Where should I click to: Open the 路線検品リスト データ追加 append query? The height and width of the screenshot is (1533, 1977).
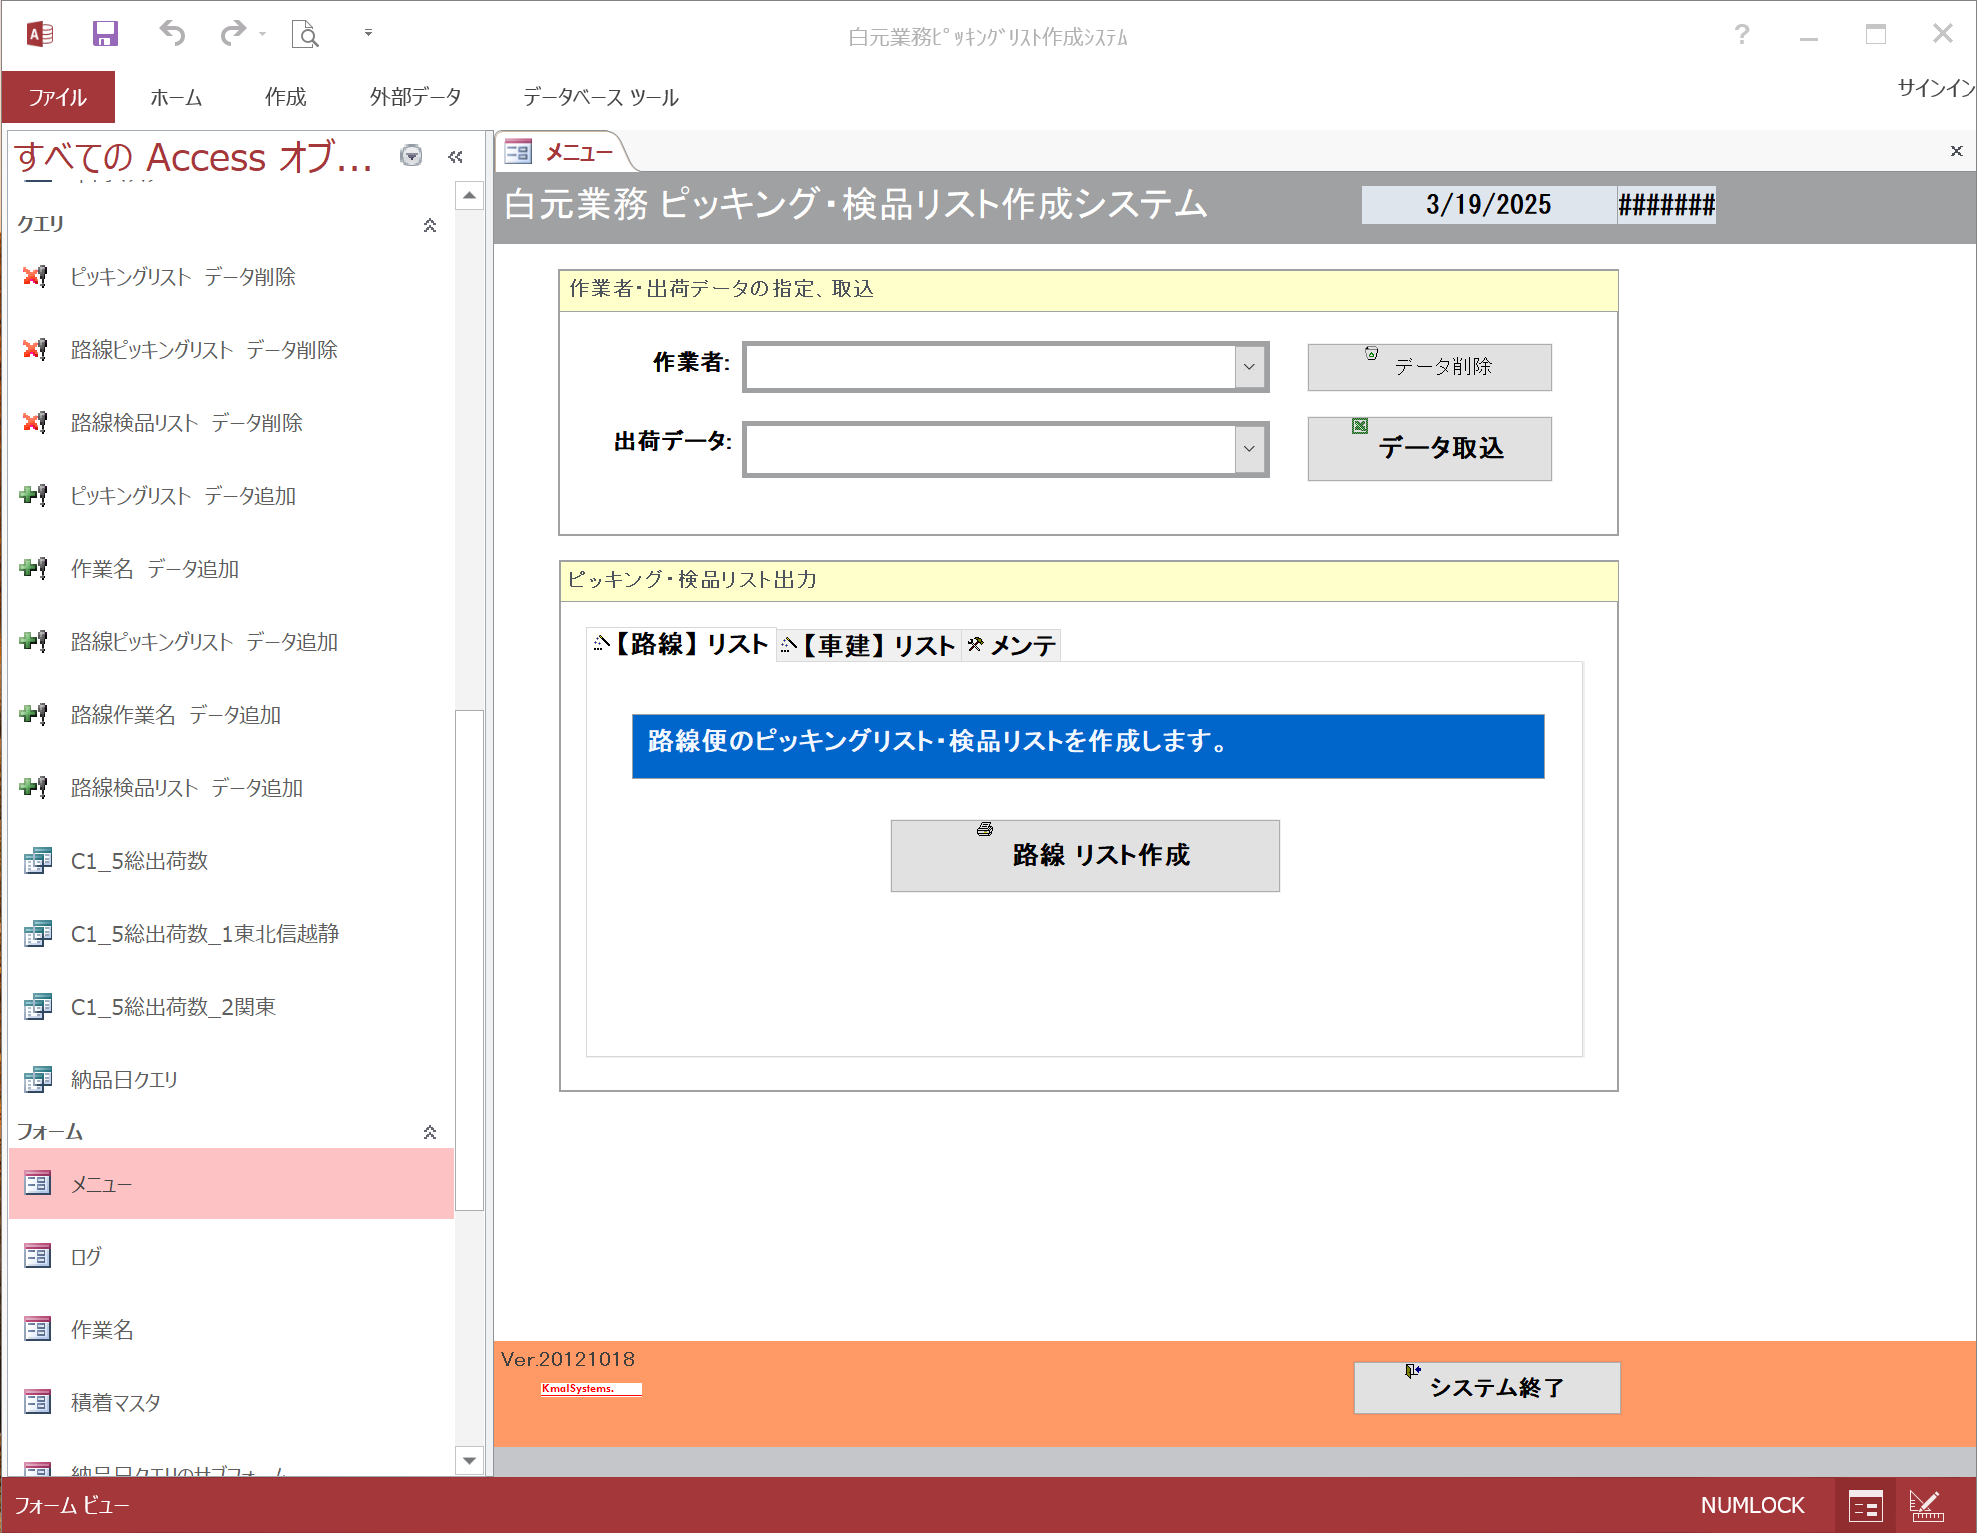pos(186,788)
